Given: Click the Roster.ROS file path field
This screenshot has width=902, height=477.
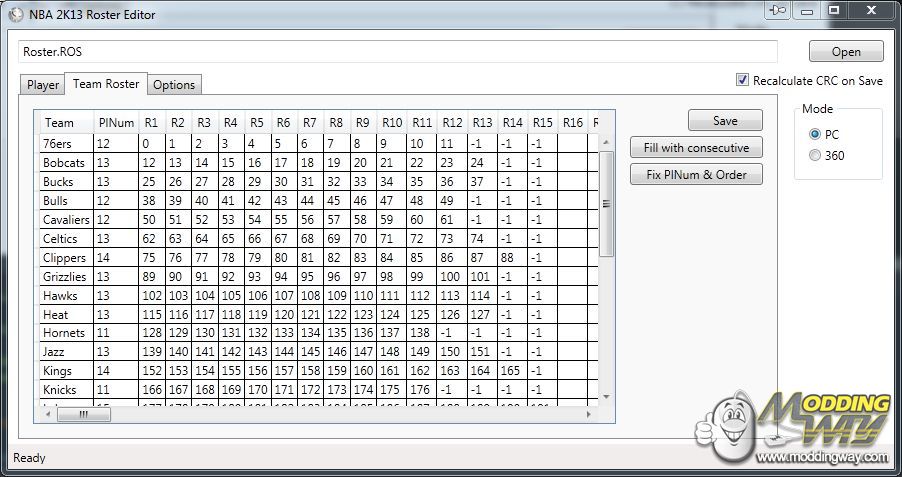Looking at the screenshot, I should 397,51.
